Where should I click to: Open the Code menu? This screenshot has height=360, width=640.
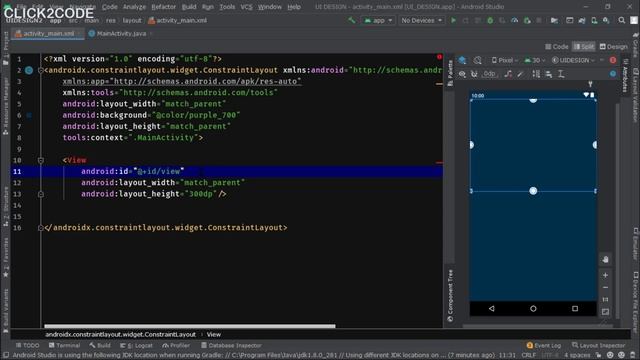click(109, 7)
